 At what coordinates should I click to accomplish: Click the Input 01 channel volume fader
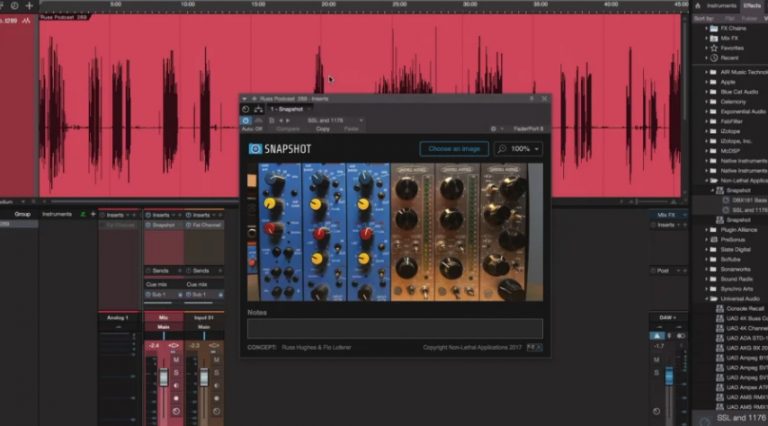pos(204,378)
